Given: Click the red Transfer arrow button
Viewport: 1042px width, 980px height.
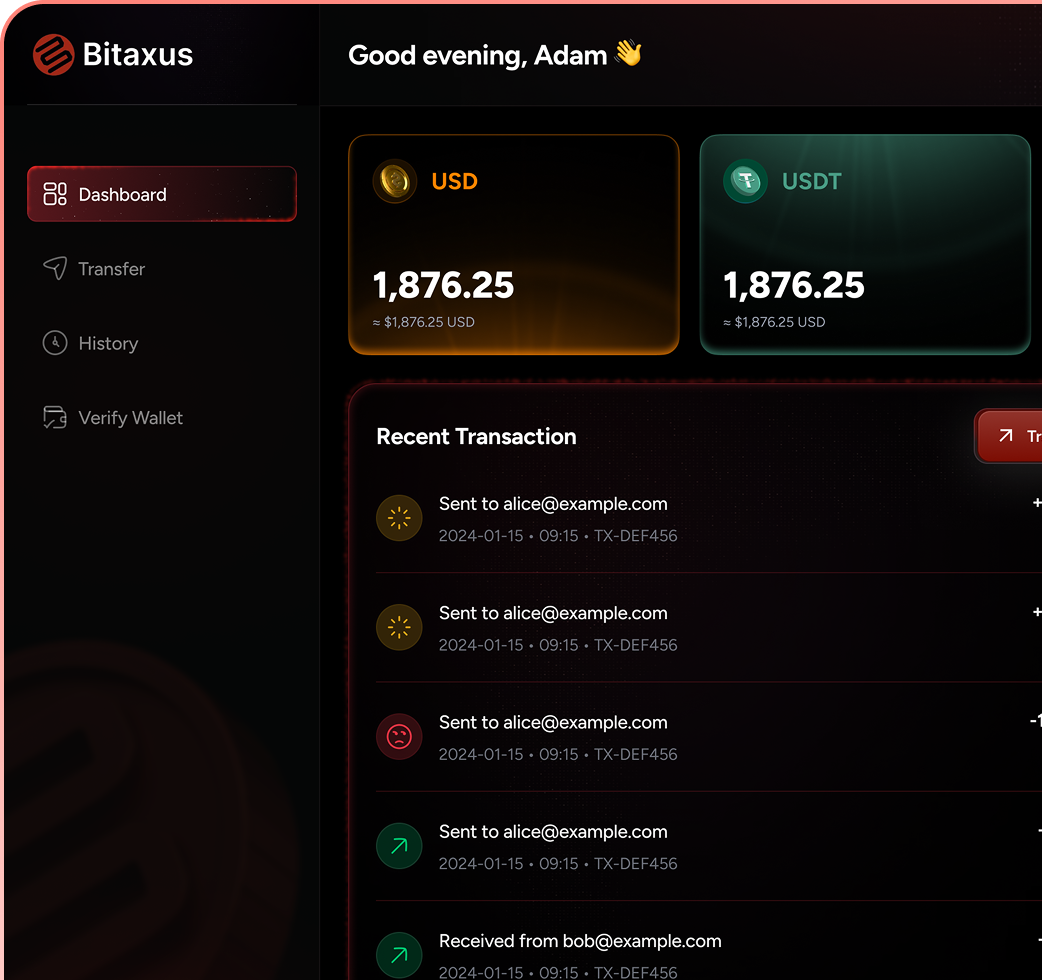Looking at the screenshot, I should tap(1009, 436).
